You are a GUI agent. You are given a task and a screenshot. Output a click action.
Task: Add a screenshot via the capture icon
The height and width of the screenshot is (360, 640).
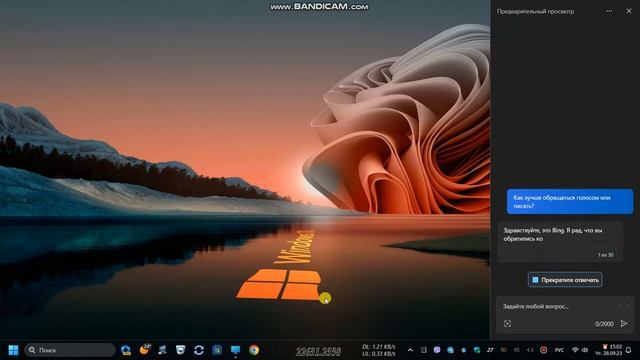coord(507,324)
